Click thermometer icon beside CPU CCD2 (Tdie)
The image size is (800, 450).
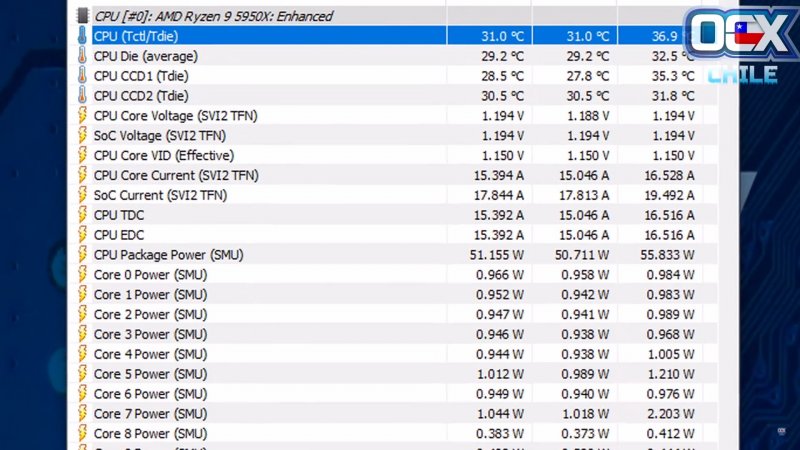tap(82, 95)
